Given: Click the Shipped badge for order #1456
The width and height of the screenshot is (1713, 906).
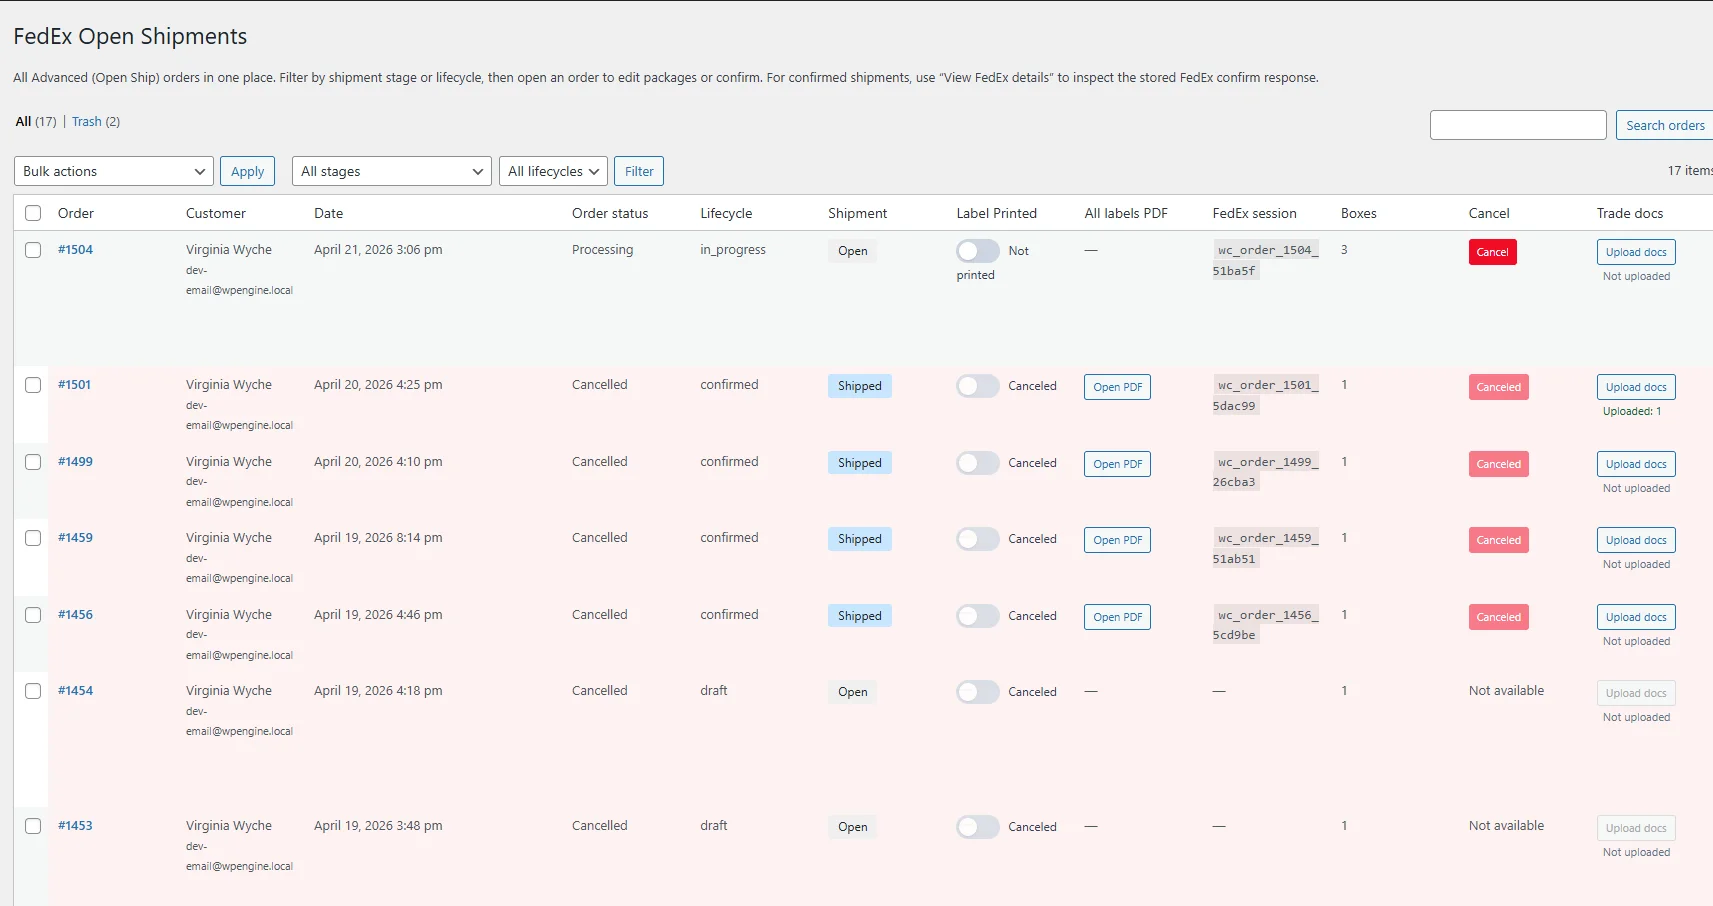Looking at the screenshot, I should [860, 616].
